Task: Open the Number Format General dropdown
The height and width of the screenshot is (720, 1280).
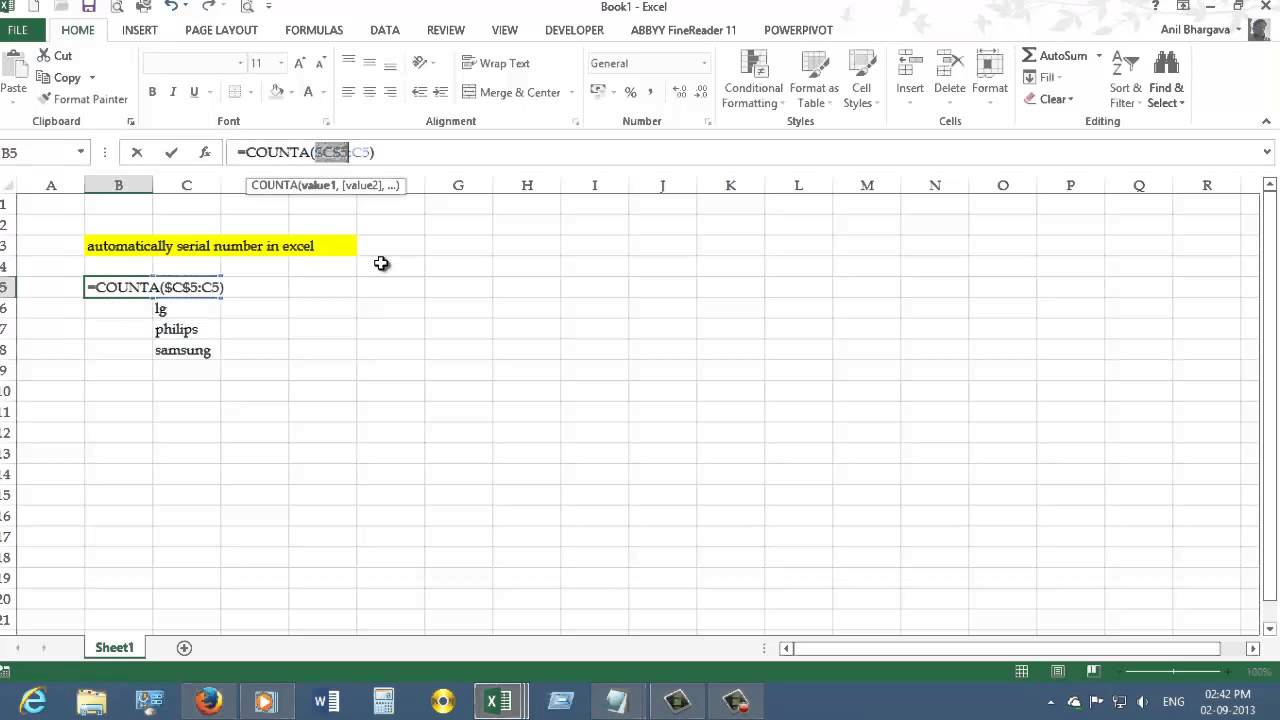Action: pyautogui.click(x=704, y=63)
